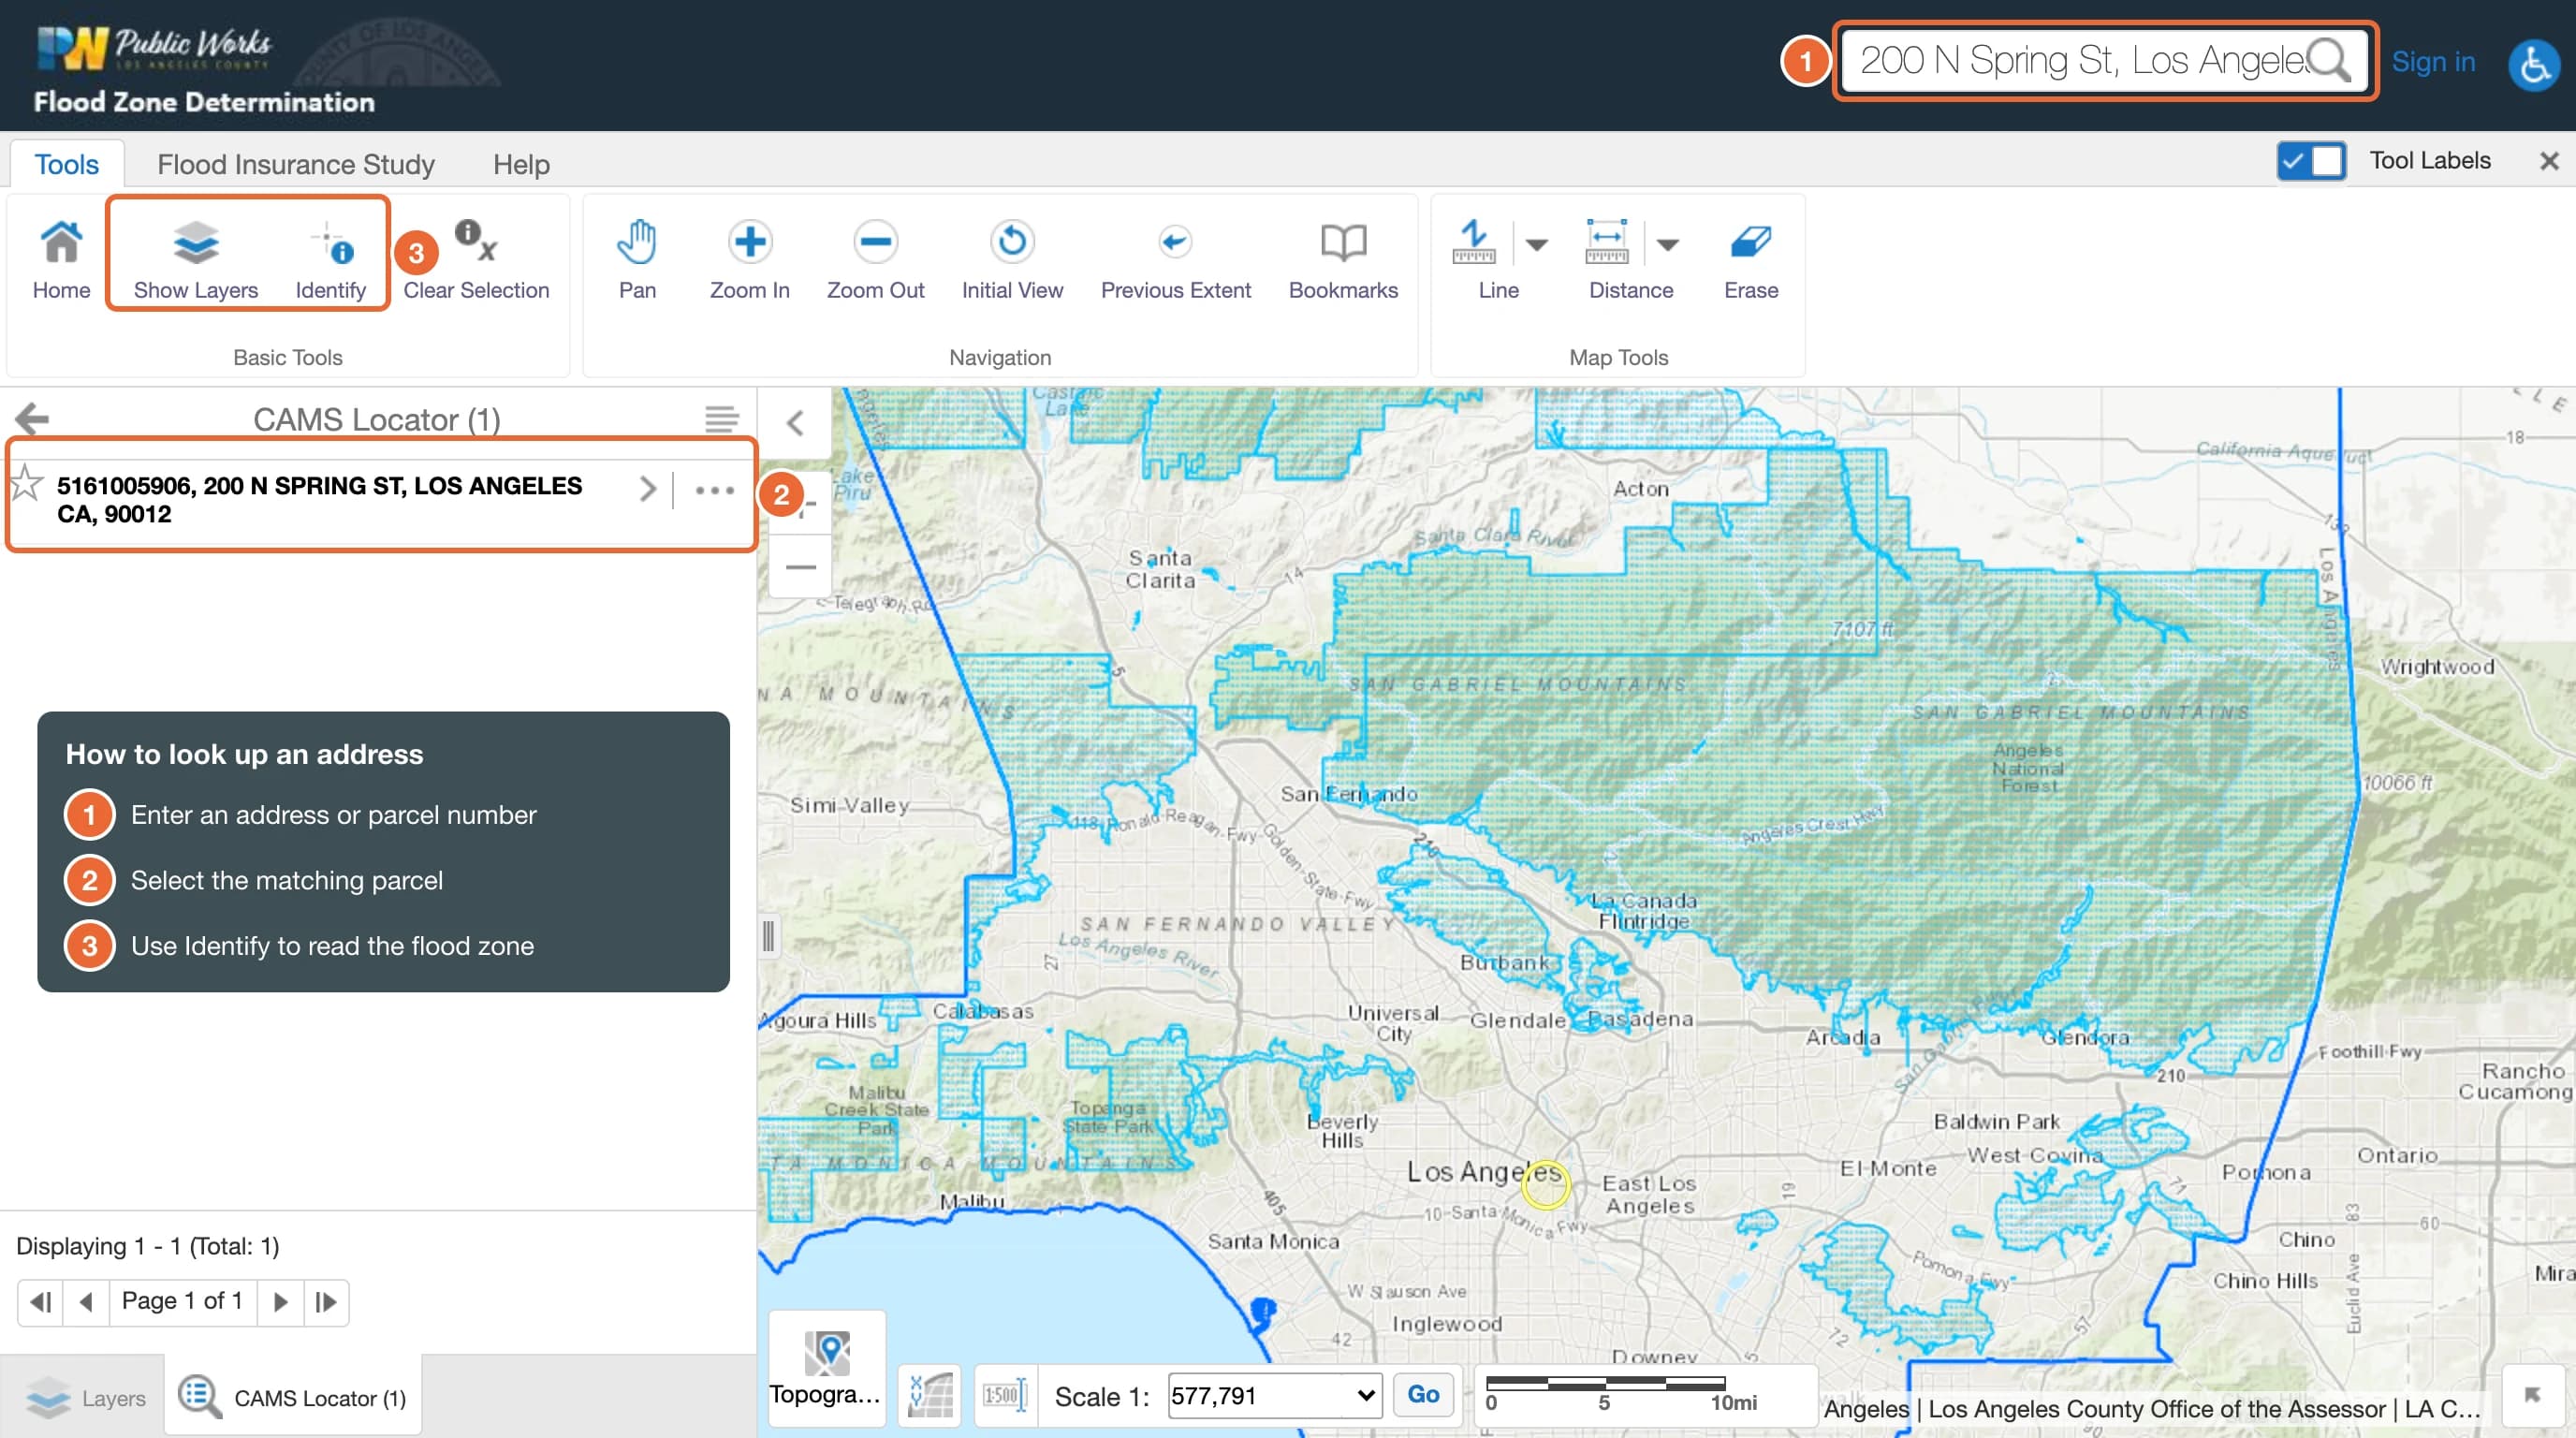Select the bottom CAMS Locator (1) tab
This screenshot has height=1438, width=2576.
click(292, 1397)
